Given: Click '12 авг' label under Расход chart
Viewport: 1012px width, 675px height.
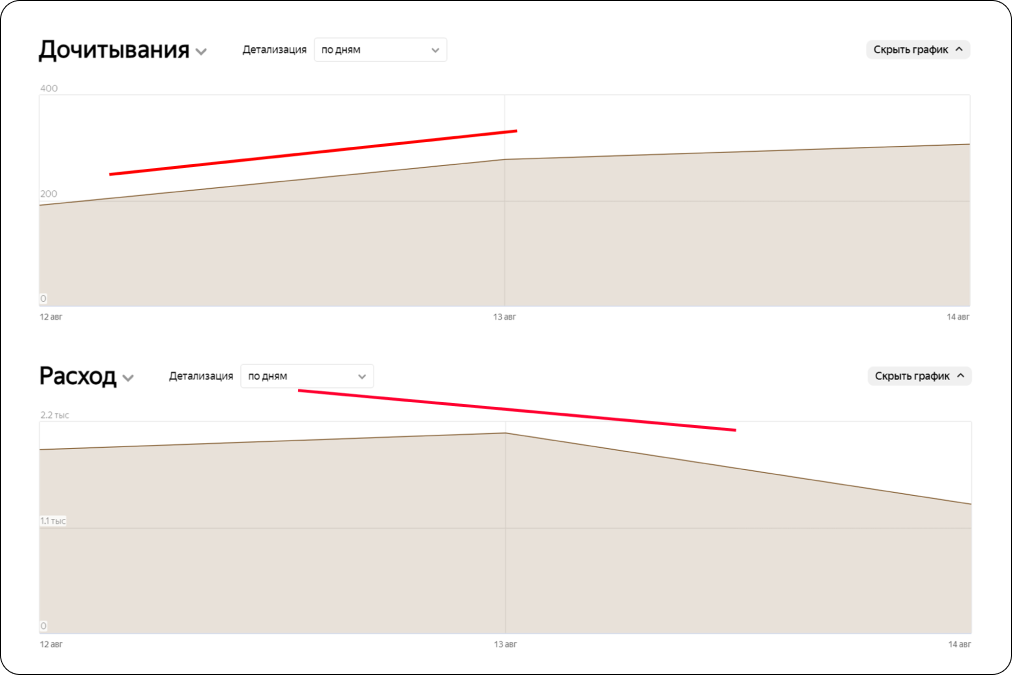Looking at the screenshot, I should pos(52,644).
